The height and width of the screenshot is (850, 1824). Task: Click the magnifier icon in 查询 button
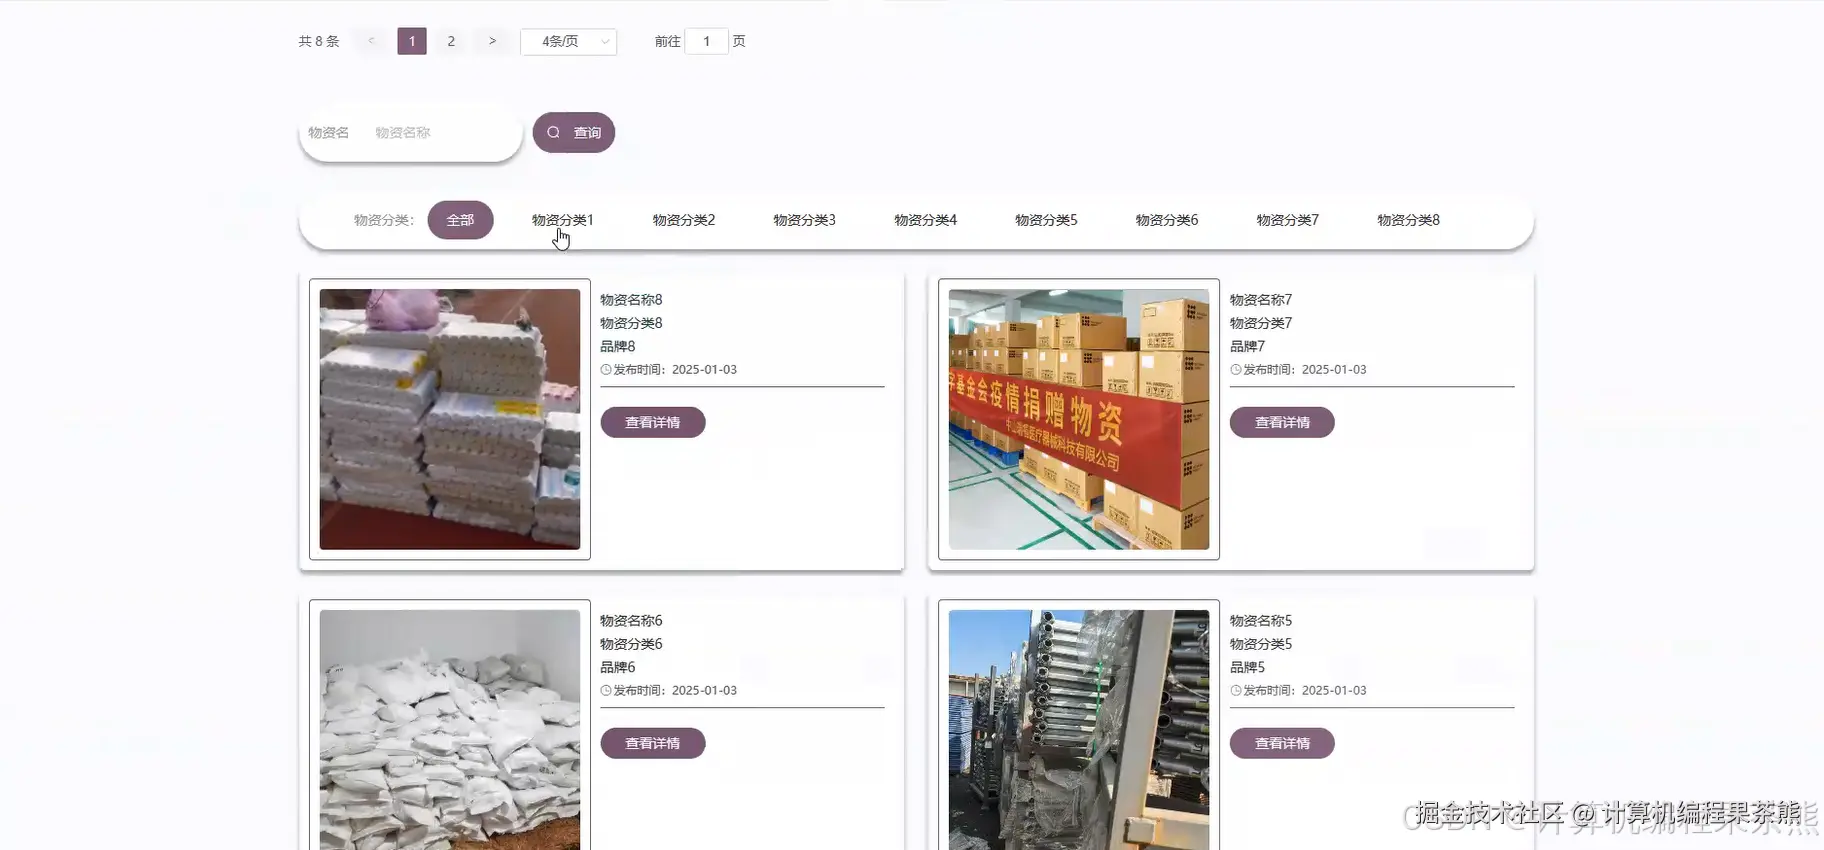[553, 132]
